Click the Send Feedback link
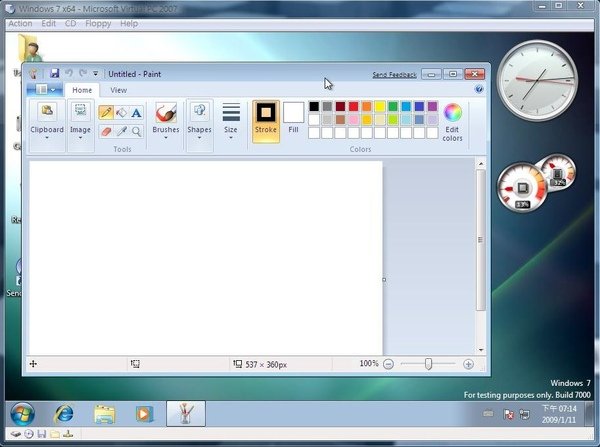Viewport: 600px width, 447px height. pos(394,75)
